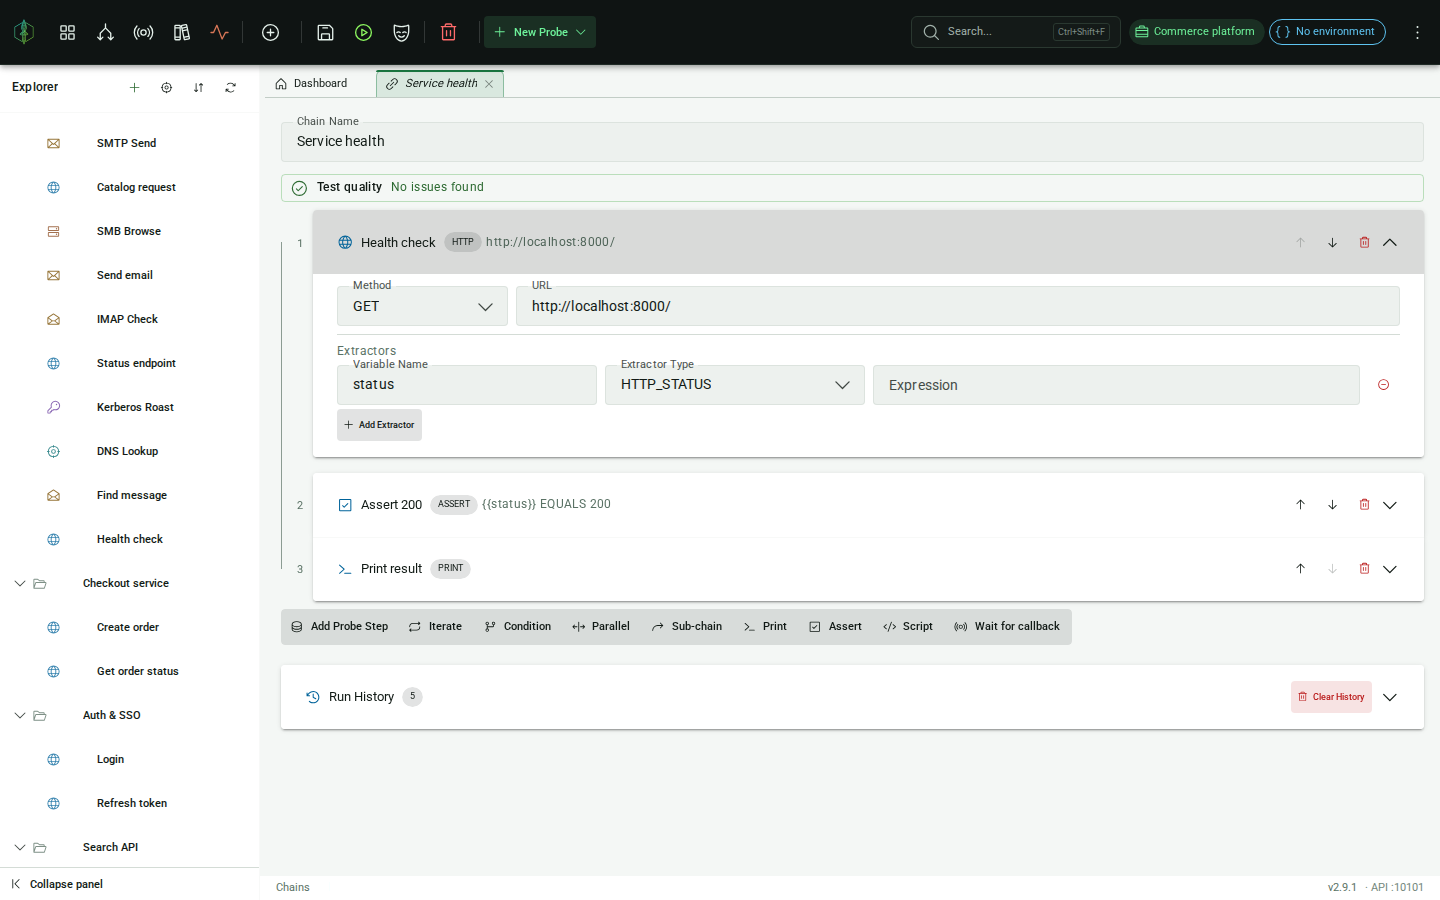This screenshot has width=1440, height=900.
Task: Expand the Run History section
Action: (x=1390, y=697)
